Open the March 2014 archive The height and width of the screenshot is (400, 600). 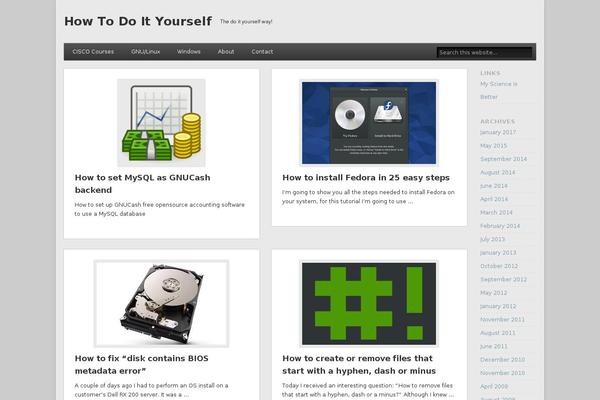(x=496, y=212)
